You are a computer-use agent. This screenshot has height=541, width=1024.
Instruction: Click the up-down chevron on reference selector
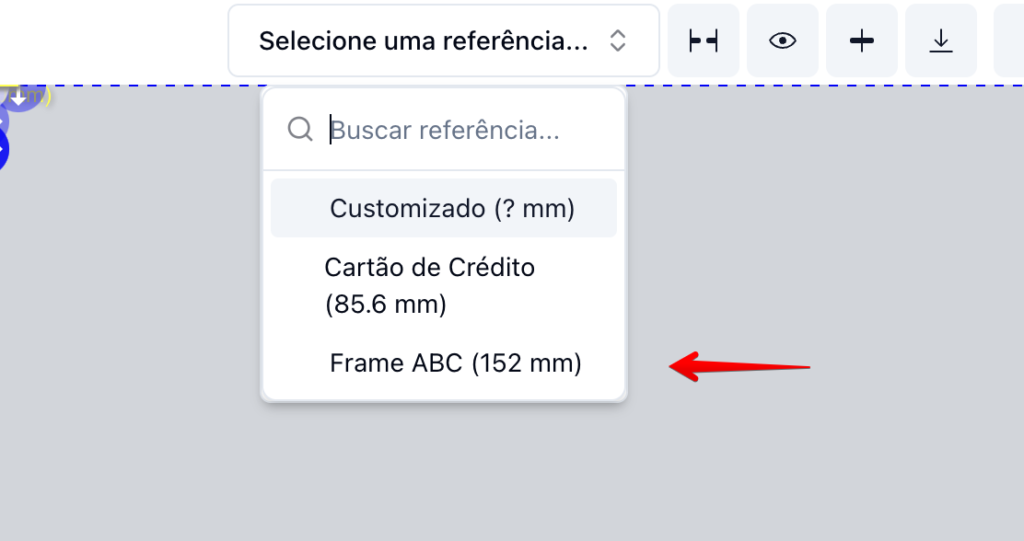tap(618, 41)
